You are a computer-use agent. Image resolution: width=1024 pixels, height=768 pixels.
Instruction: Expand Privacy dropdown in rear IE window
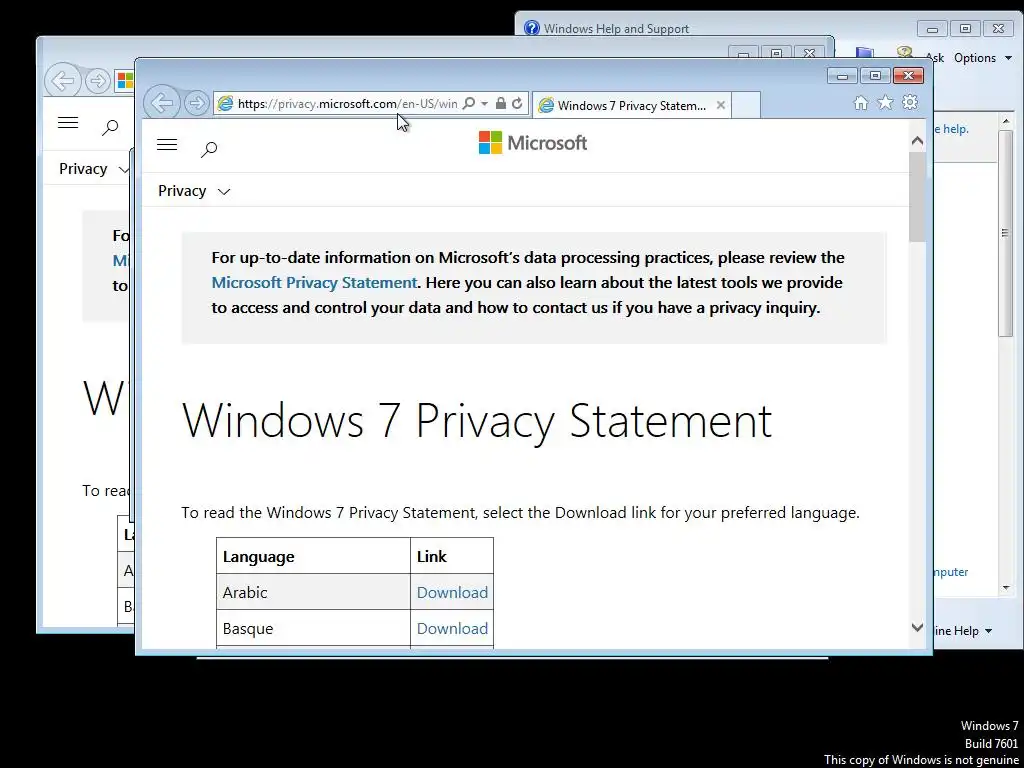tap(94, 168)
